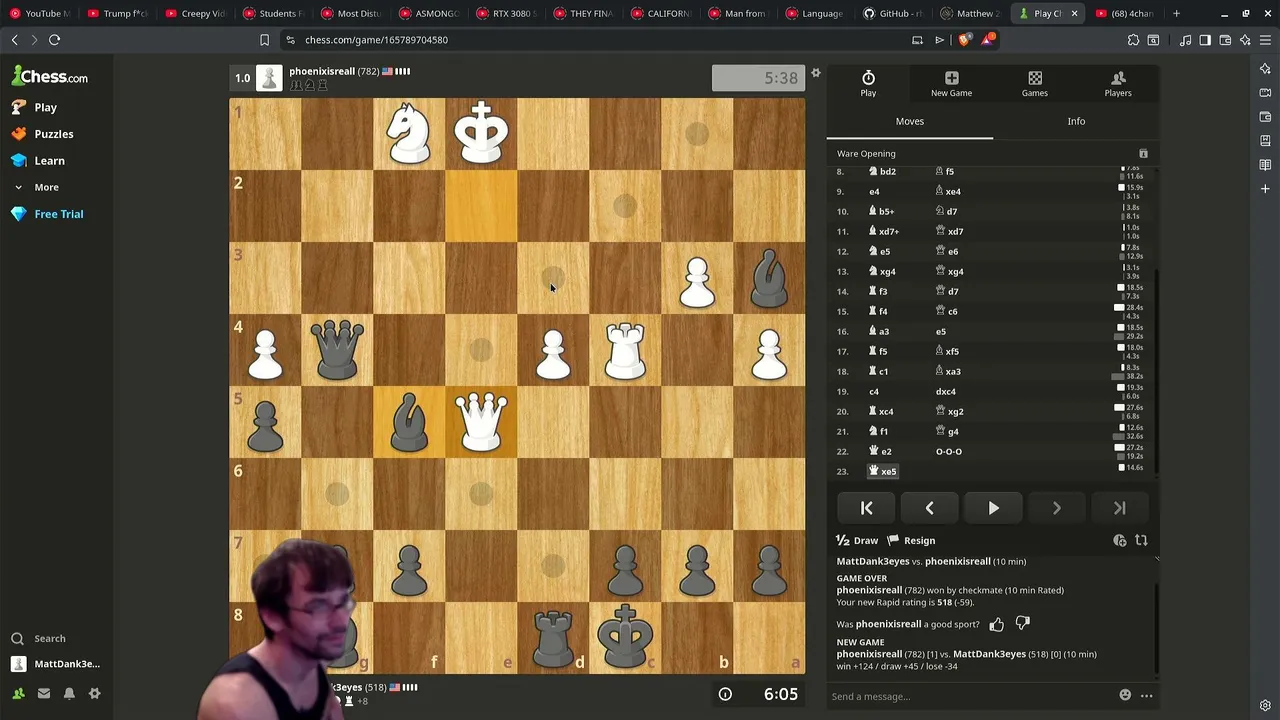Switch to the (68) 4chan YouTube tab

tap(1124, 13)
